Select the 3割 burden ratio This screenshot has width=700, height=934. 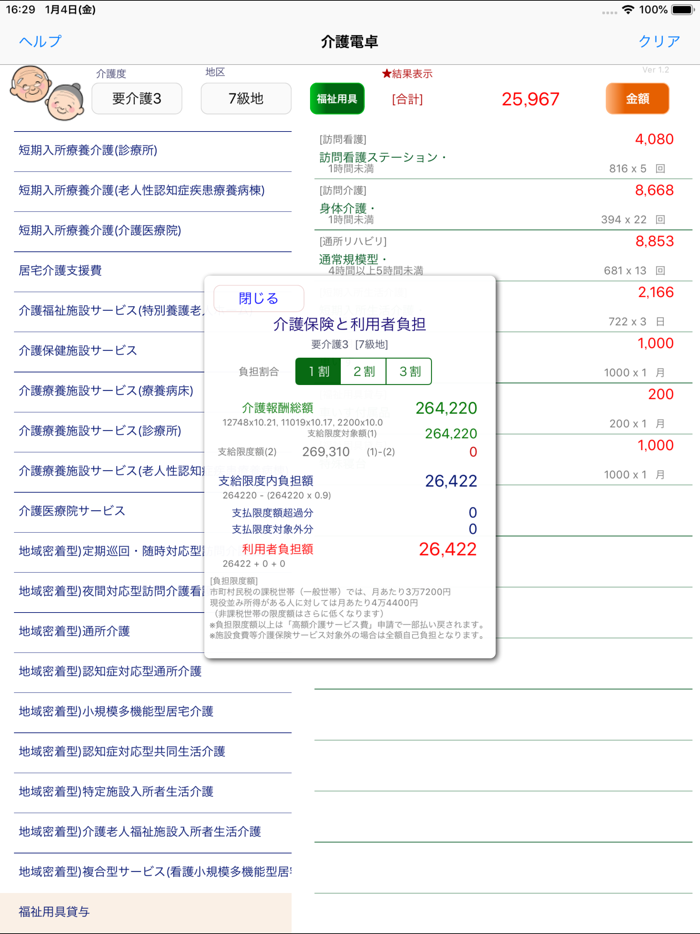[x=409, y=371]
